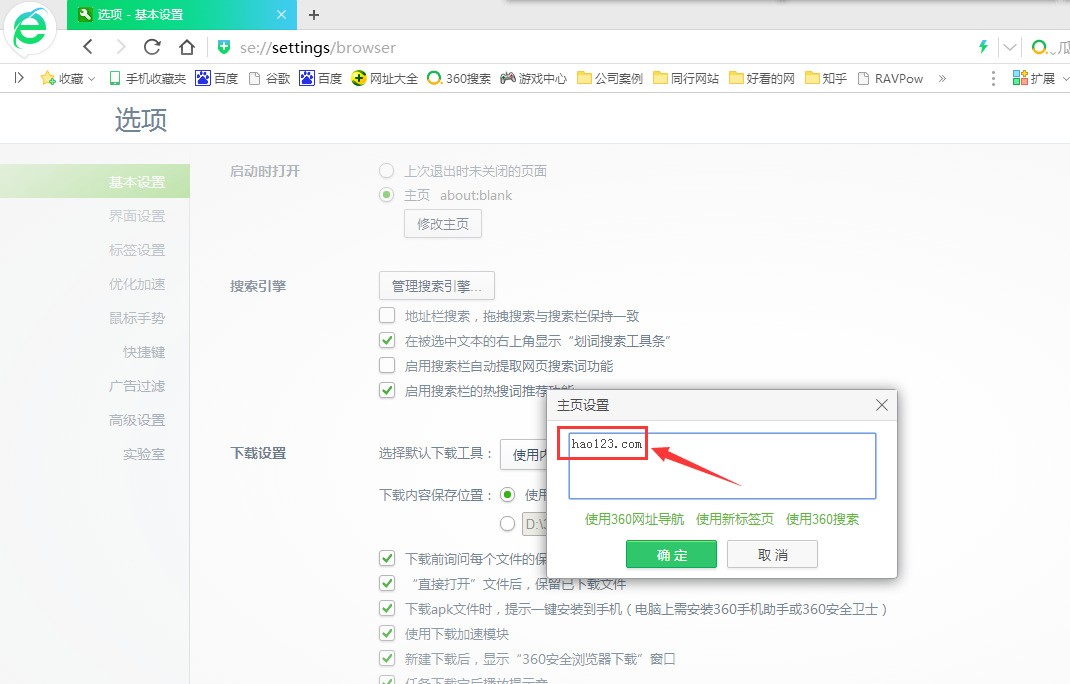Open the 公司案例 bookmark folder
Image resolution: width=1070 pixels, height=684 pixels.
tap(610, 79)
